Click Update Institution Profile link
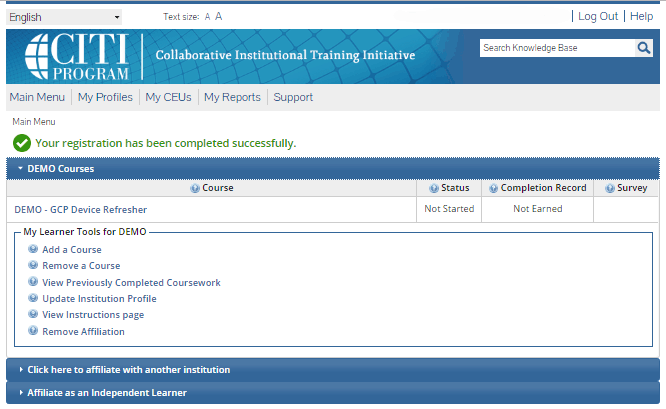Image resolution: width=666 pixels, height=409 pixels. coord(99,299)
